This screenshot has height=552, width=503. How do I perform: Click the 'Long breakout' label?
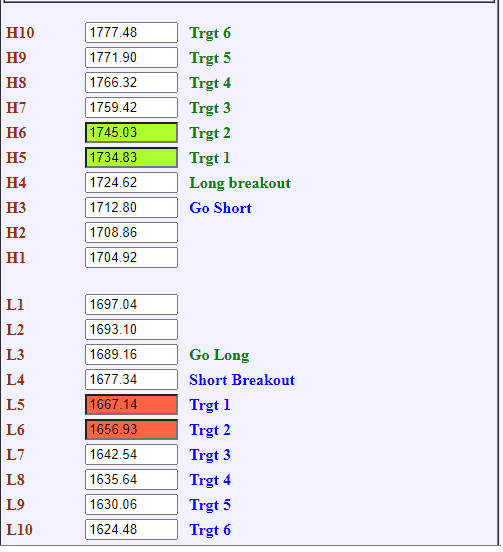(240, 183)
